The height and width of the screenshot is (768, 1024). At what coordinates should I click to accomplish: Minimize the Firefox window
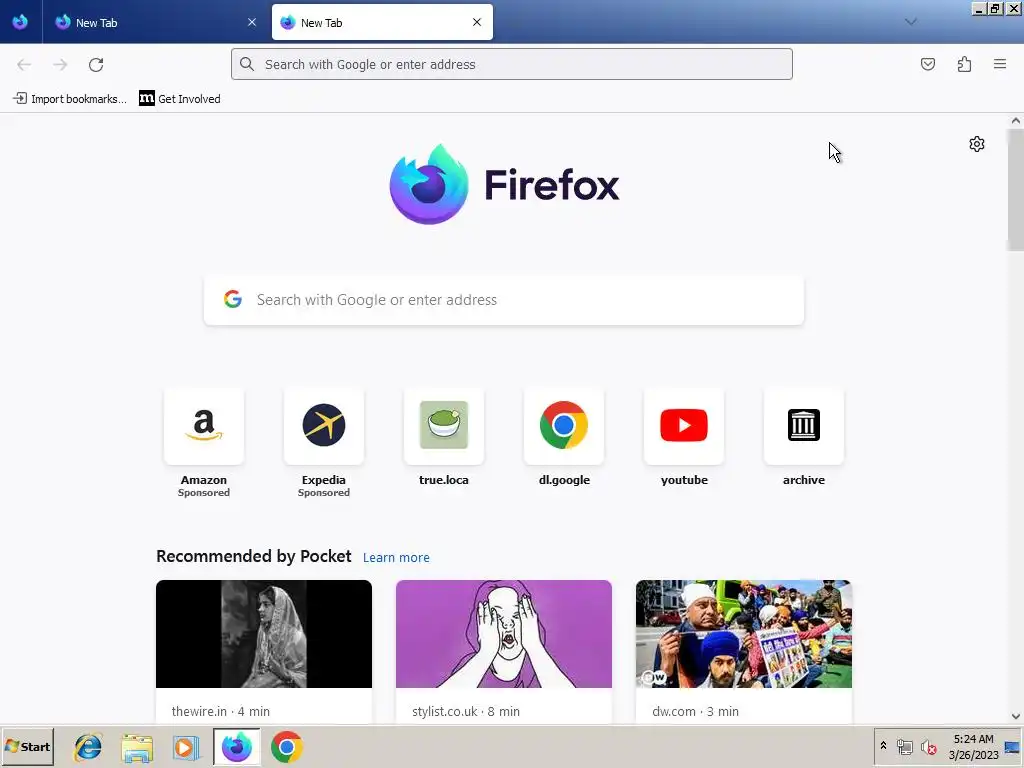pos(978,8)
